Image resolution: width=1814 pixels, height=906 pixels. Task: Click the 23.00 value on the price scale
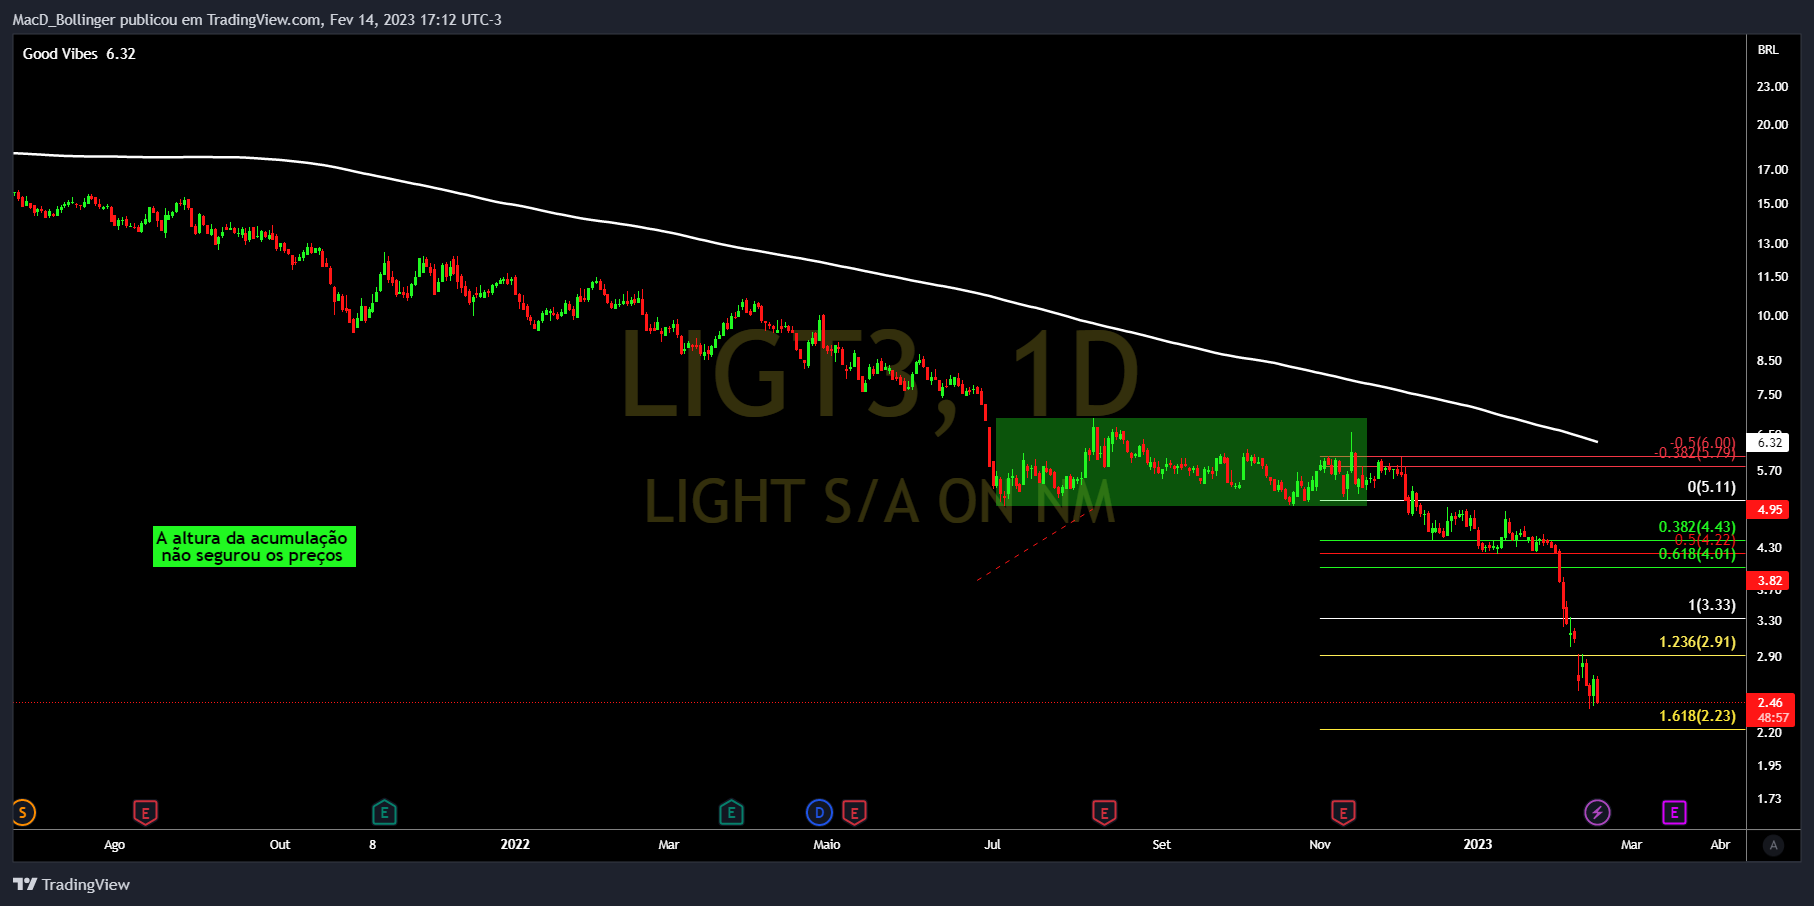[x=1772, y=87]
